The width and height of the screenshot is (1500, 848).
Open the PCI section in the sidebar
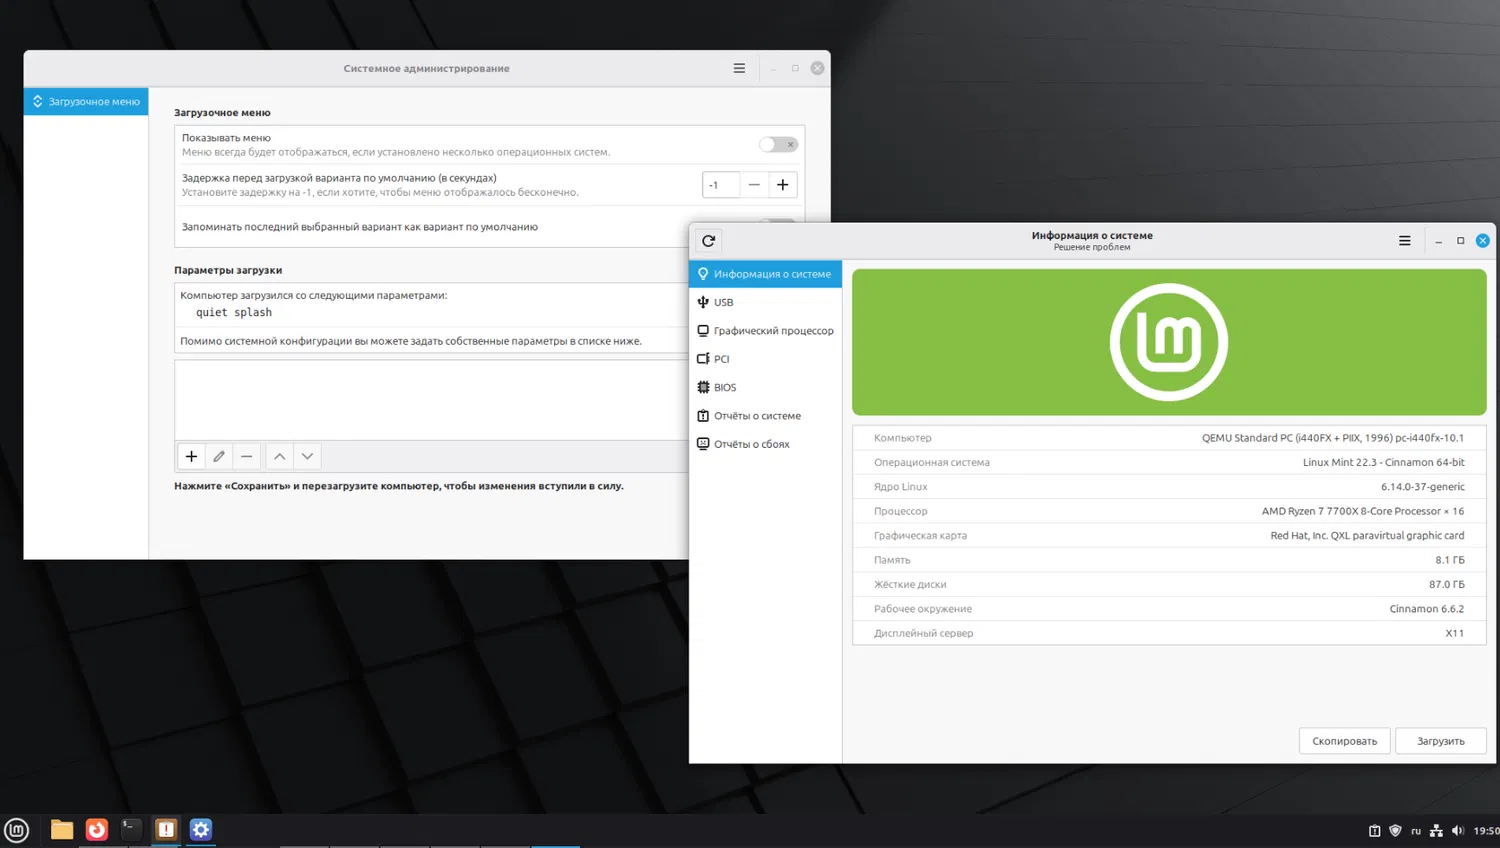pos(766,359)
